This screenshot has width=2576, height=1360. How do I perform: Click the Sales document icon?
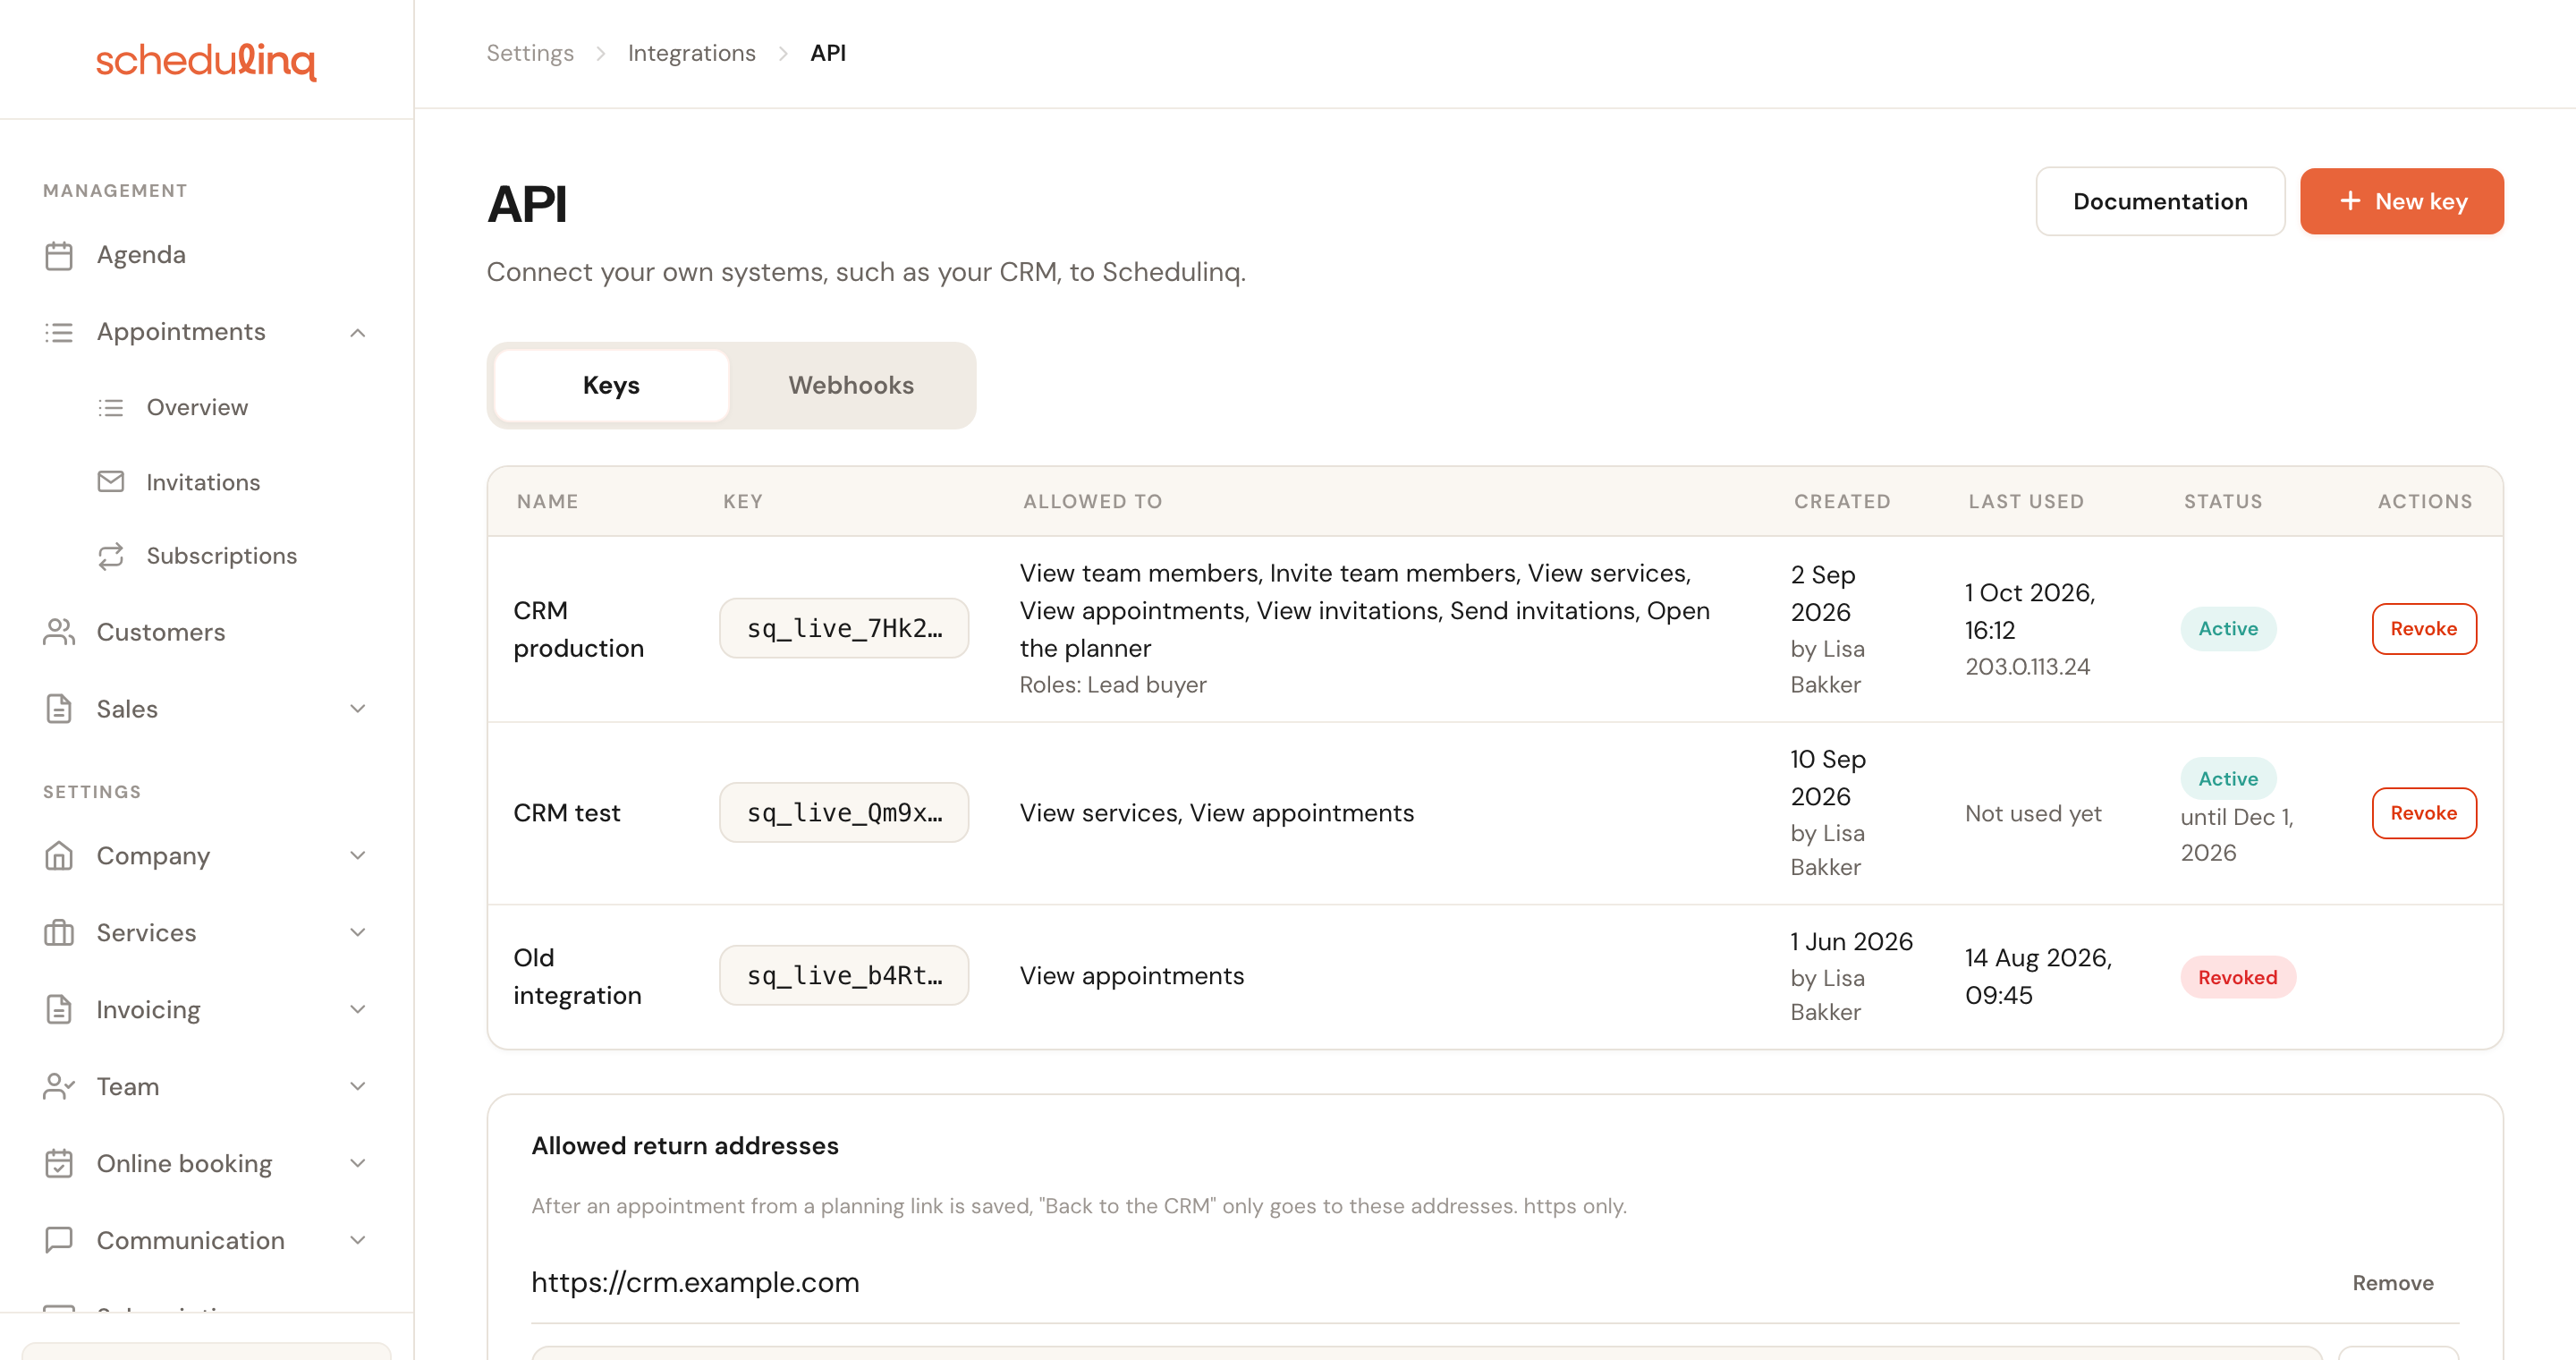tap(59, 709)
